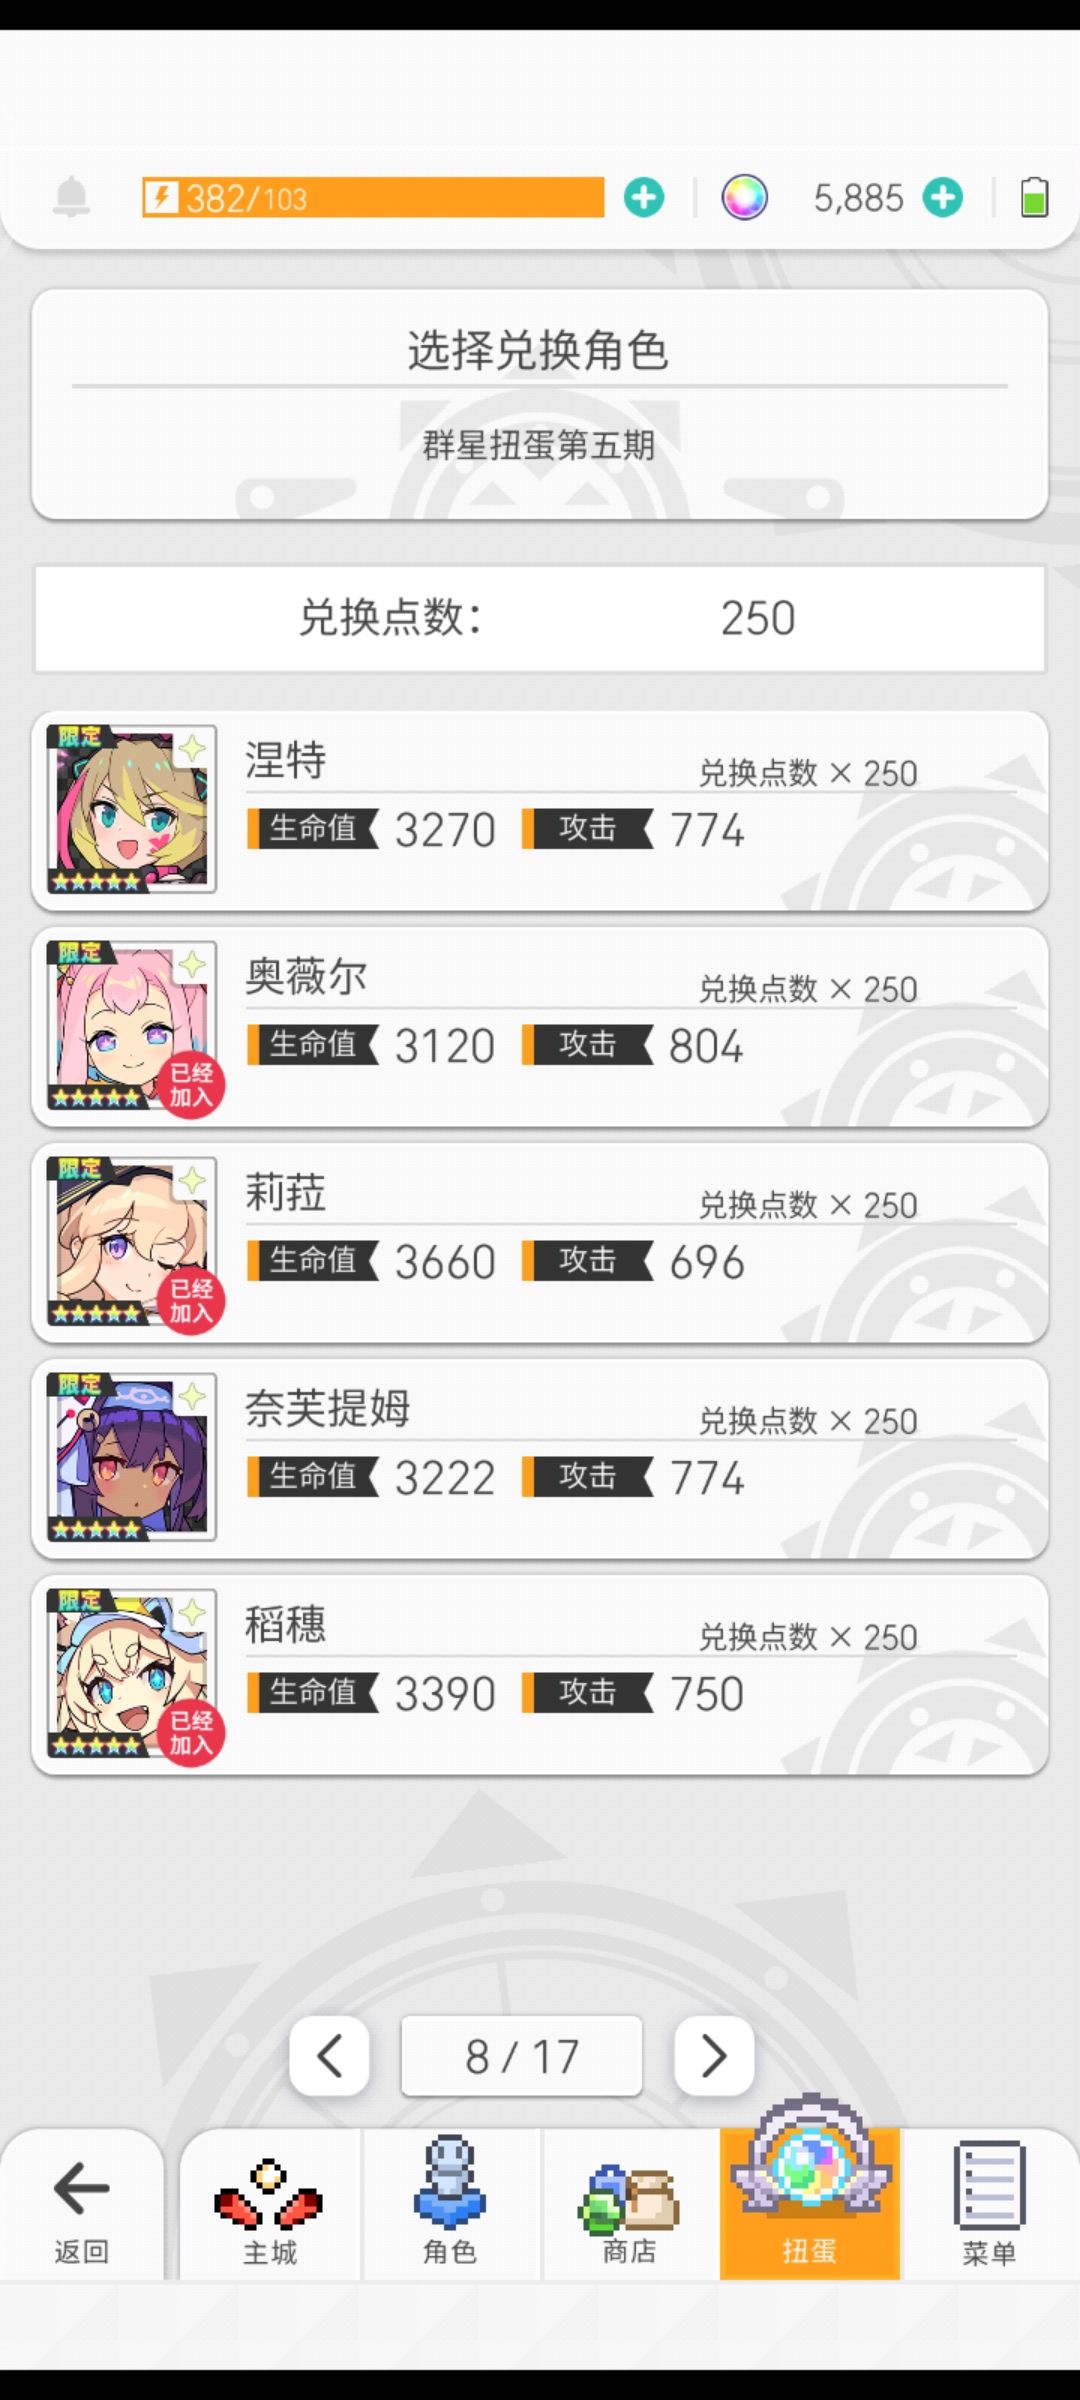Viewport: 1080px width, 2400px height.
Task: Tap the orange stamina bar 382/103
Action: [x=372, y=197]
